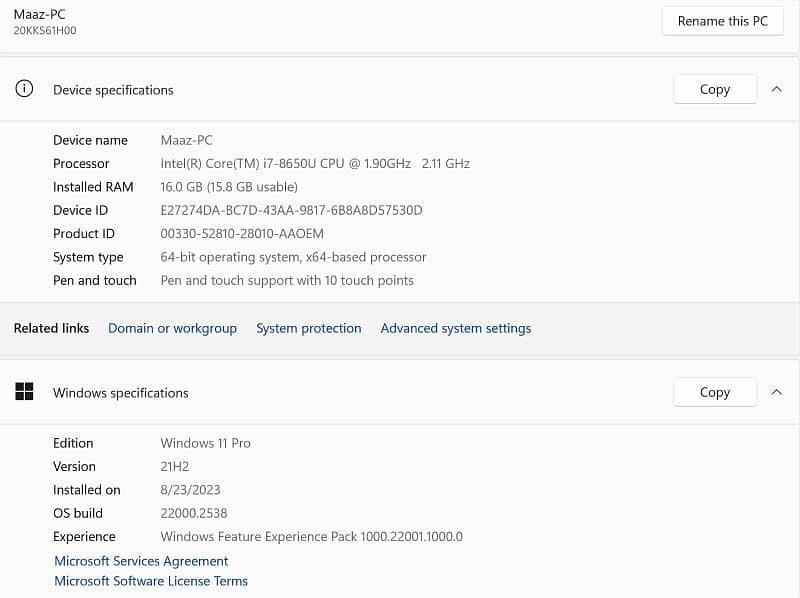Image resolution: width=800 pixels, height=598 pixels.
Task: Click the Device ID value text
Action: [x=291, y=210]
